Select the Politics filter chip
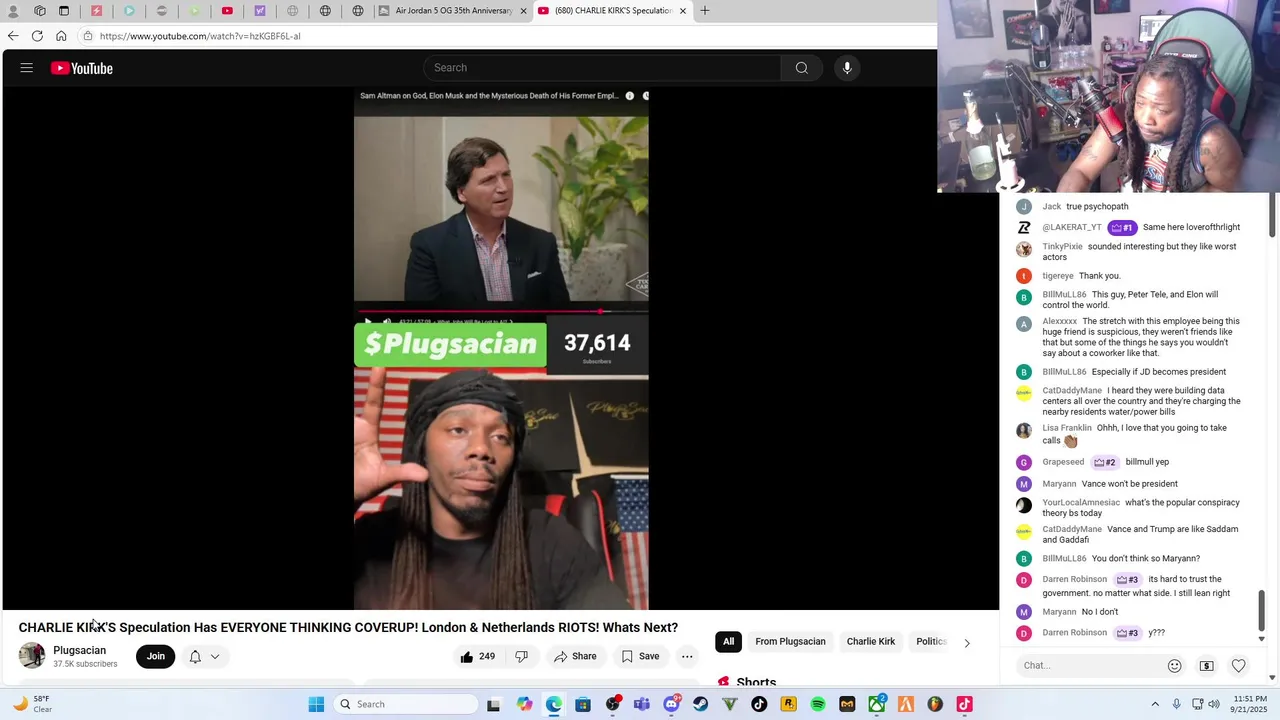The height and width of the screenshot is (720, 1280). pos(931,642)
